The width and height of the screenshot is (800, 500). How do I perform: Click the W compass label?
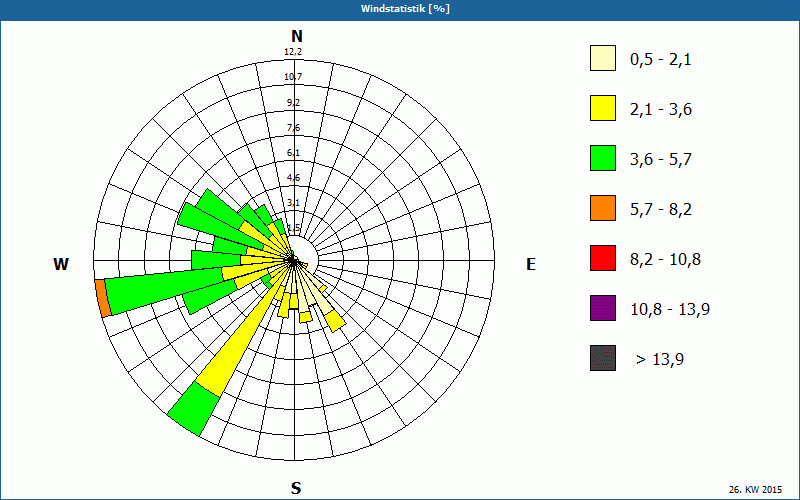61,264
